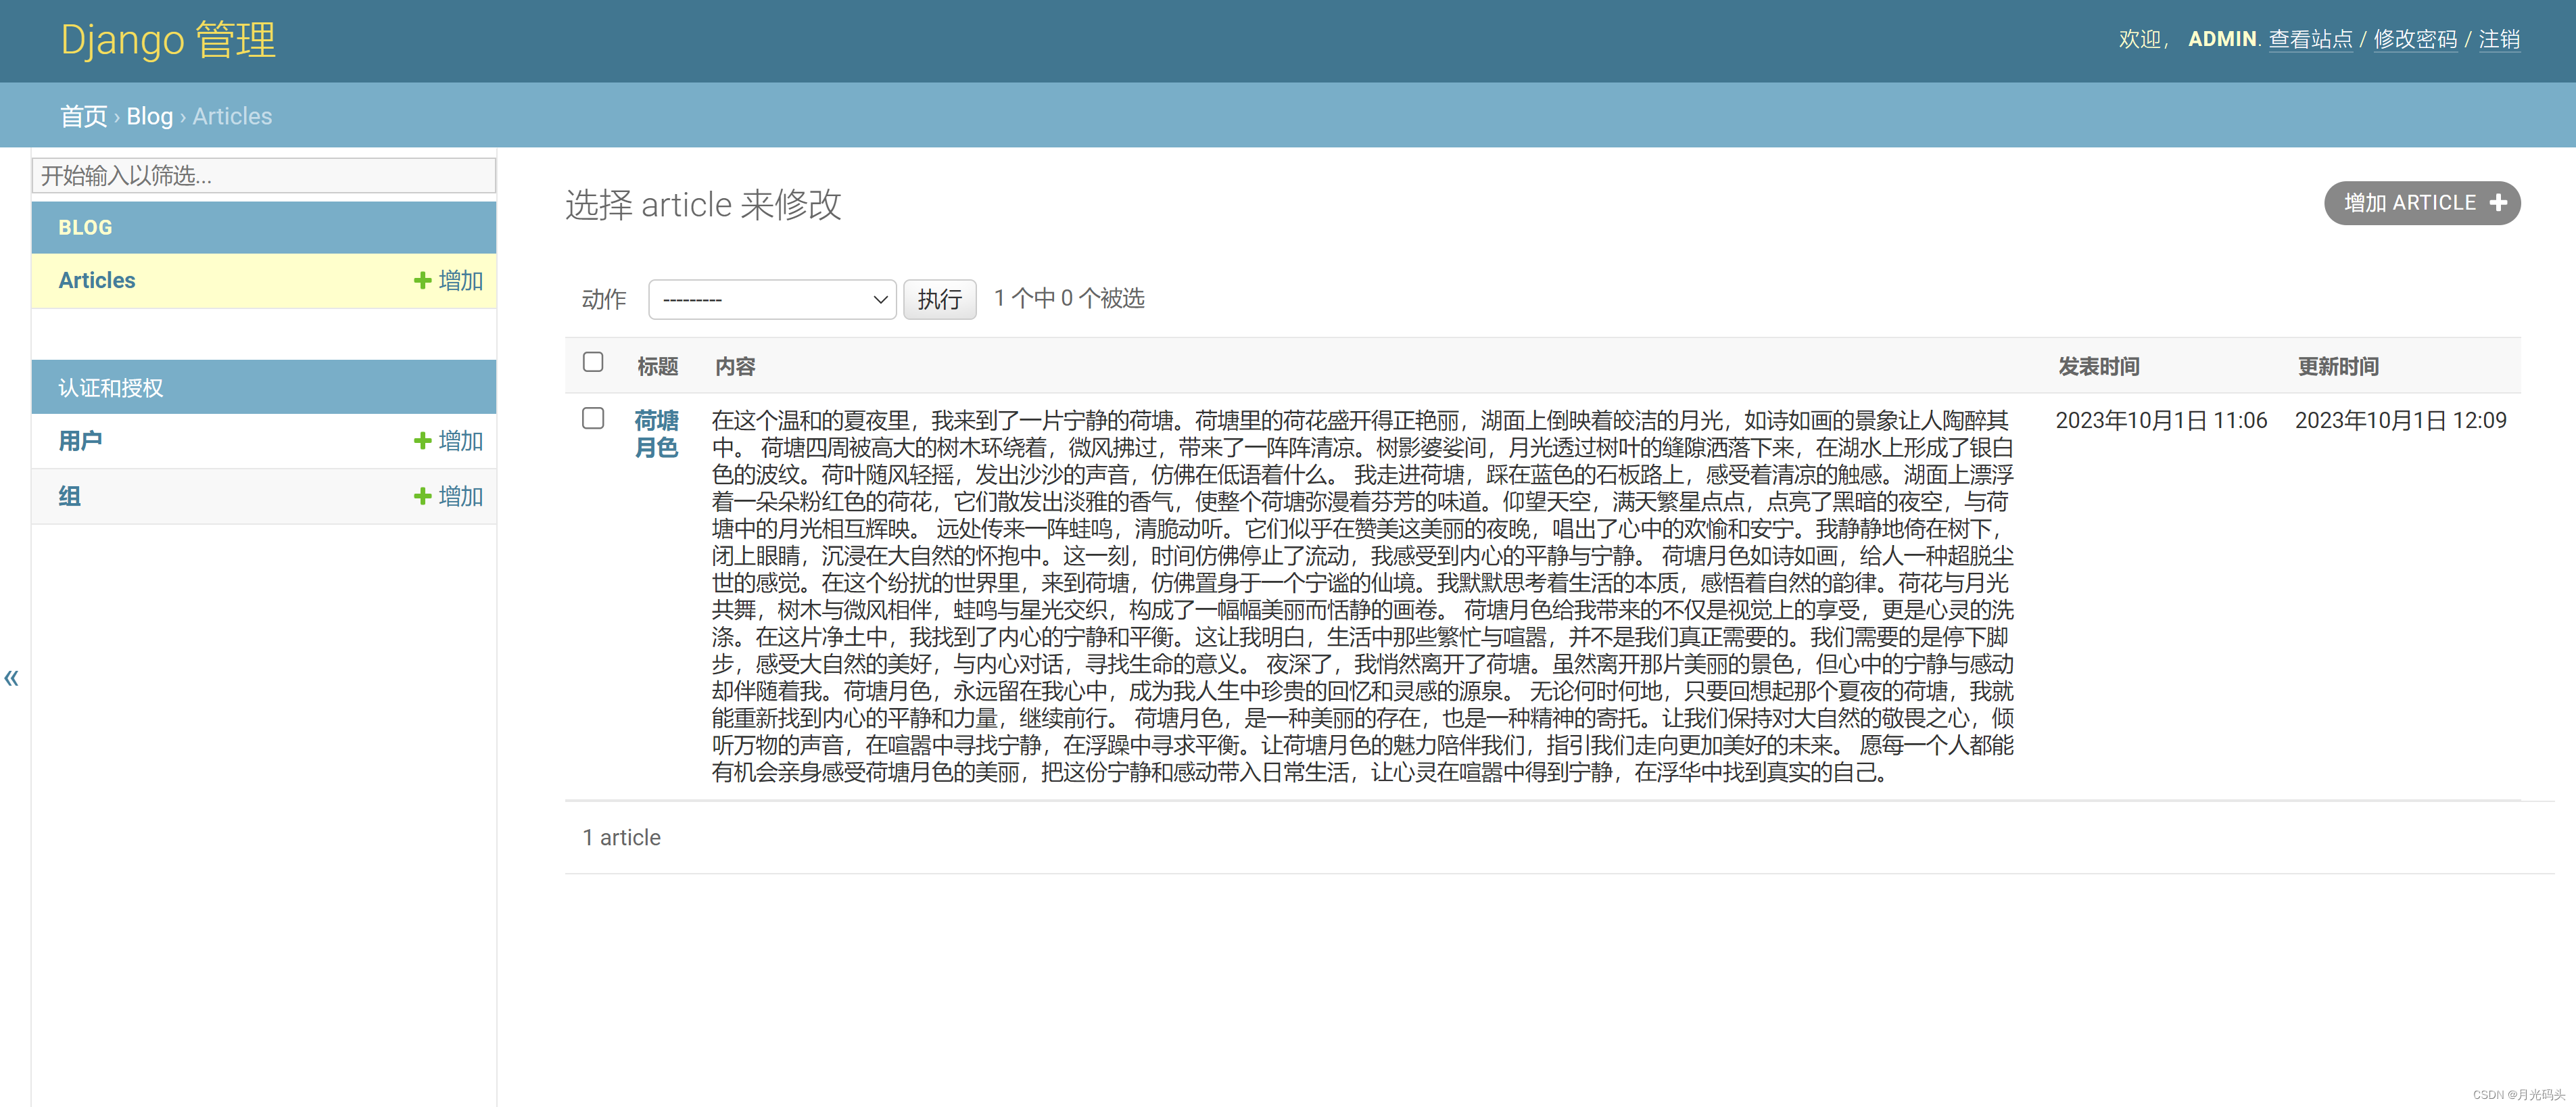Sort by 内容 column header
This screenshot has height=1107, width=2576.
coord(735,367)
